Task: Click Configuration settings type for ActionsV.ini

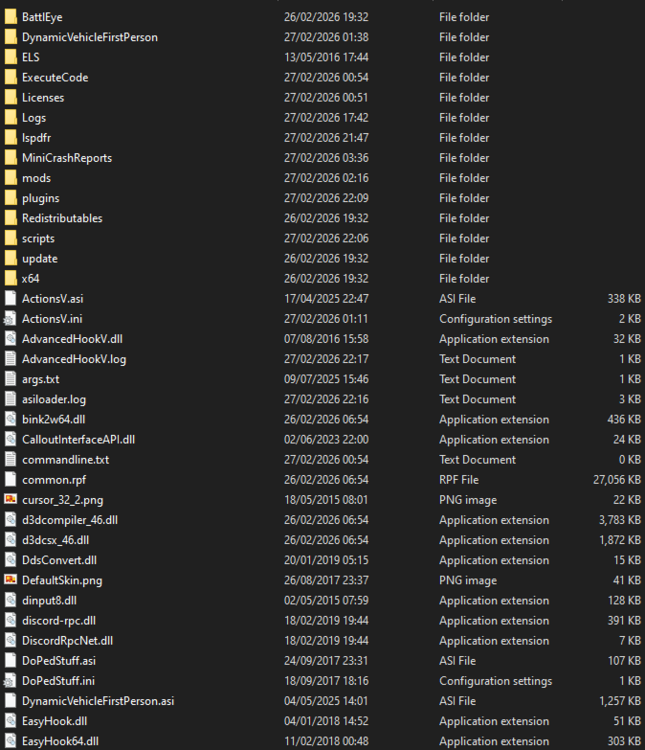Action: pos(496,319)
